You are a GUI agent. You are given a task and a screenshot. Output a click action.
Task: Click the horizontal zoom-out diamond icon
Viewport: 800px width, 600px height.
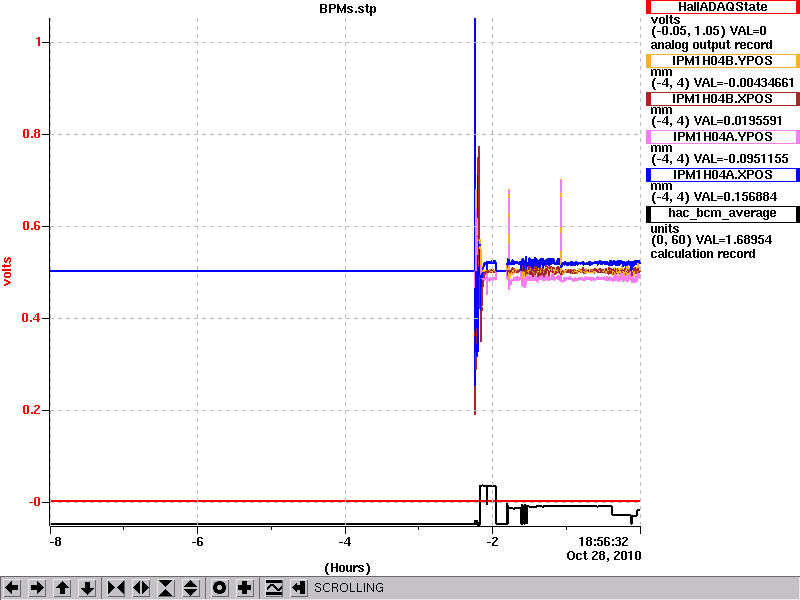[141, 588]
